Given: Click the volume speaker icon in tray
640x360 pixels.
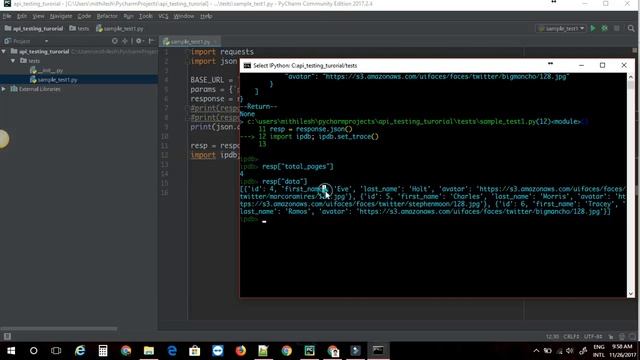Looking at the screenshot, I should pyautogui.click(x=570, y=351).
